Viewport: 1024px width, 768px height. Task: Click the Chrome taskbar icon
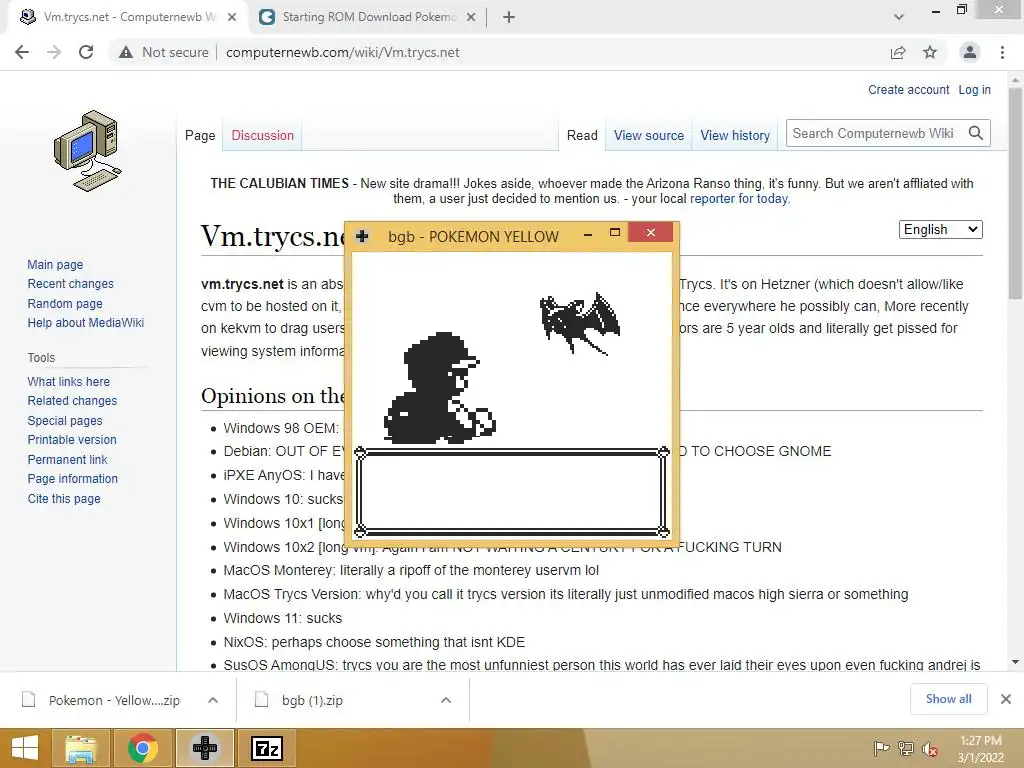pos(142,748)
